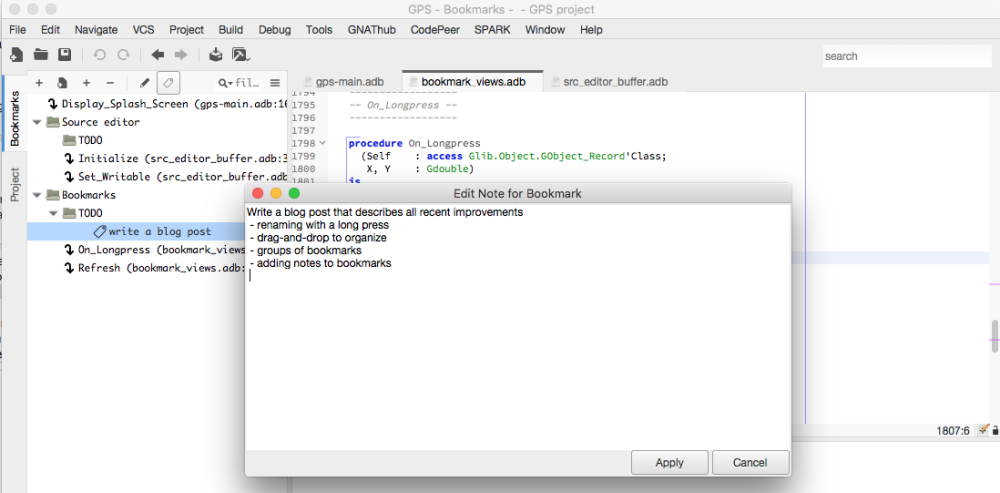Collapse the Bookmarks group in tree
Viewport: 1000px width, 493px height.
[37, 195]
